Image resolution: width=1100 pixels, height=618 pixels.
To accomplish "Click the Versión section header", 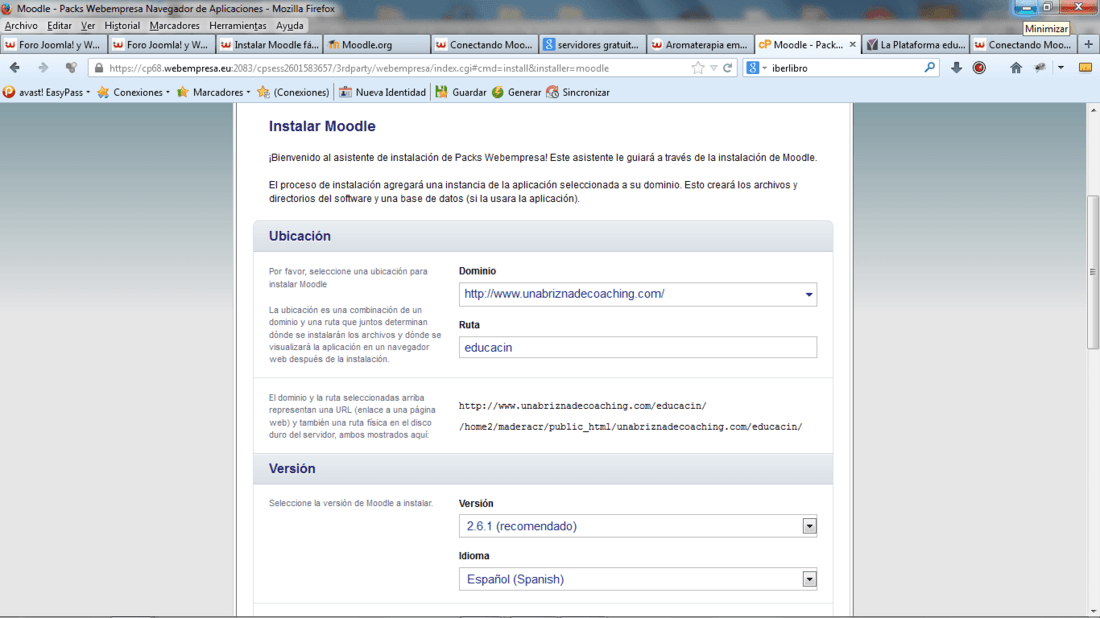I will click(x=543, y=469).
